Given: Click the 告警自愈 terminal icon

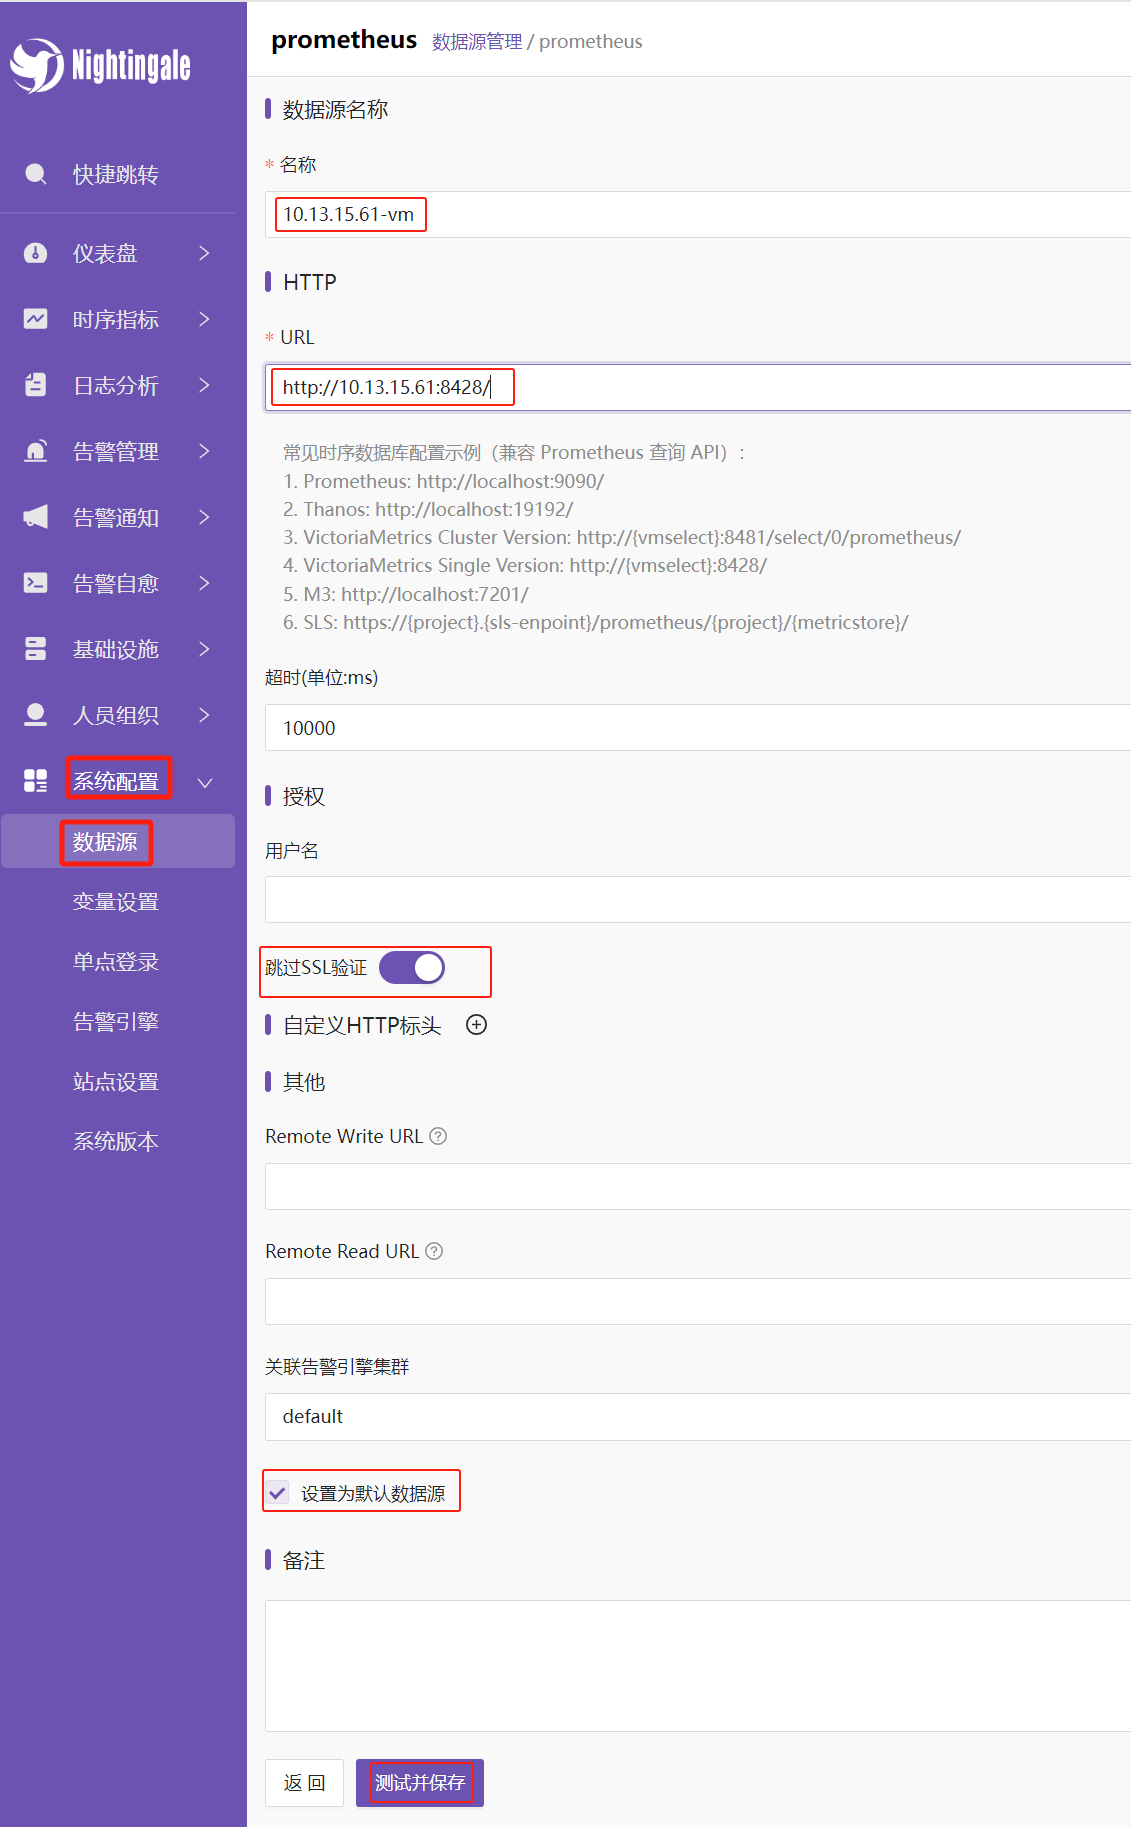Looking at the screenshot, I should (x=35, y=583).
